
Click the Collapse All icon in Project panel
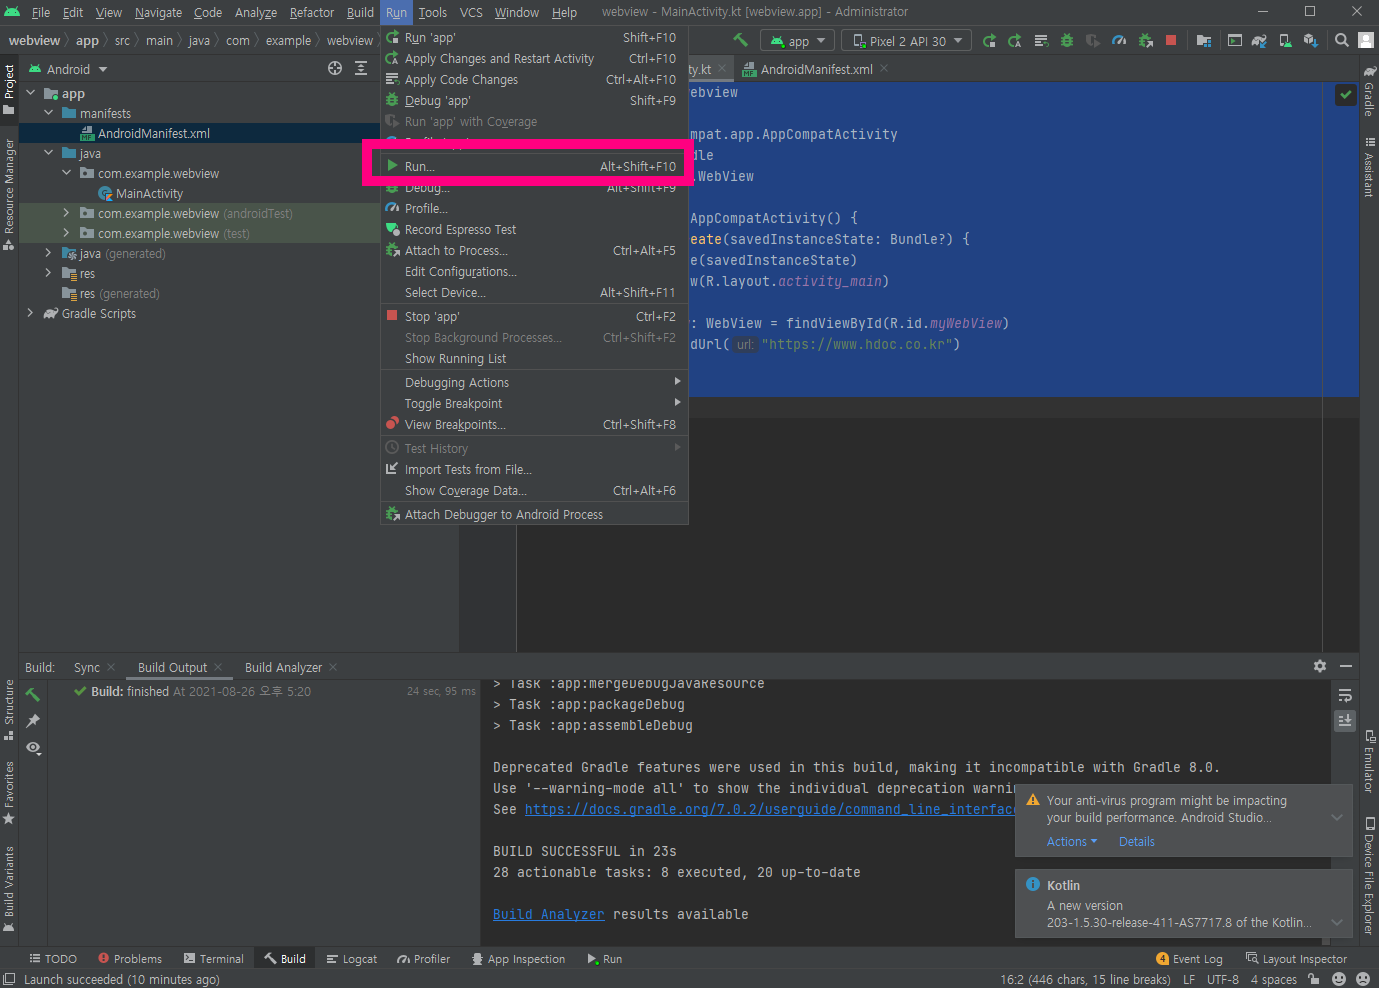[x=361, y=69]
